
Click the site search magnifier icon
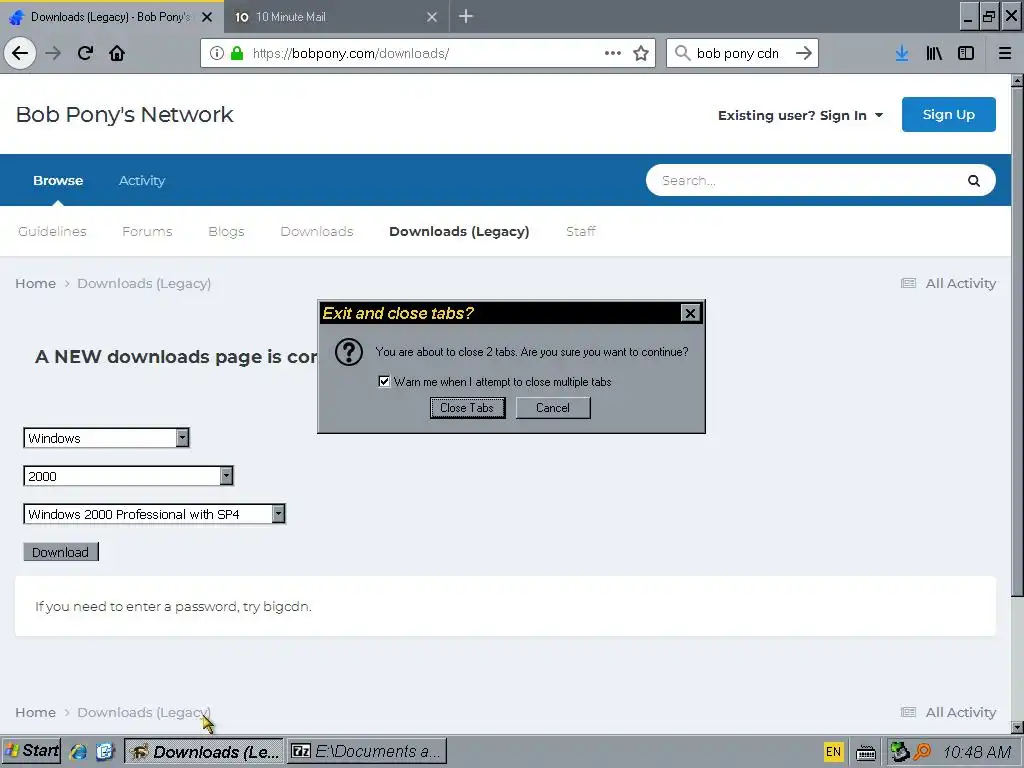974,181
